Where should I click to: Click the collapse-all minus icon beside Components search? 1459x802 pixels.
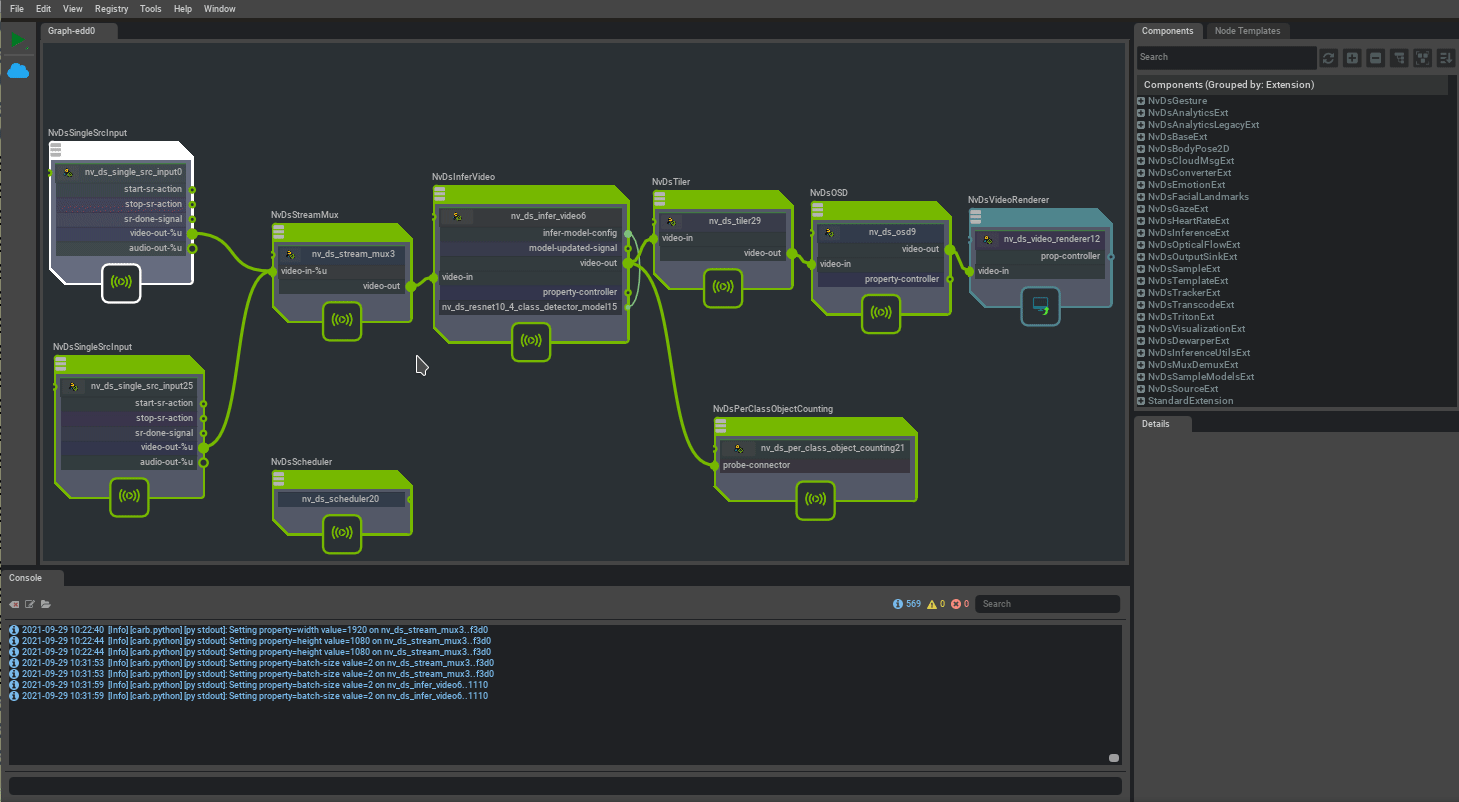1375,58
